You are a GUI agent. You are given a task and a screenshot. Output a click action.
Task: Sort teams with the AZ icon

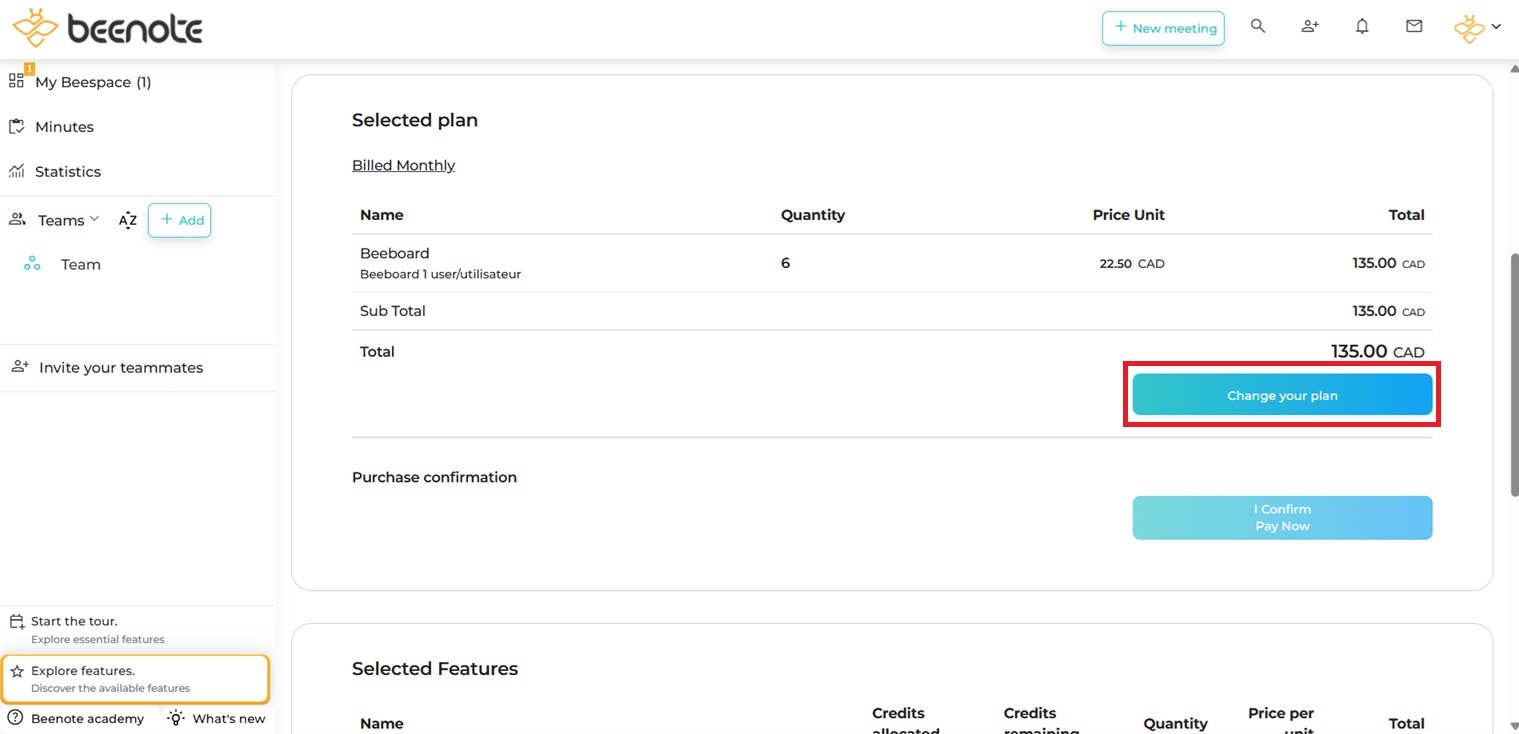click(x=127, y=221)
